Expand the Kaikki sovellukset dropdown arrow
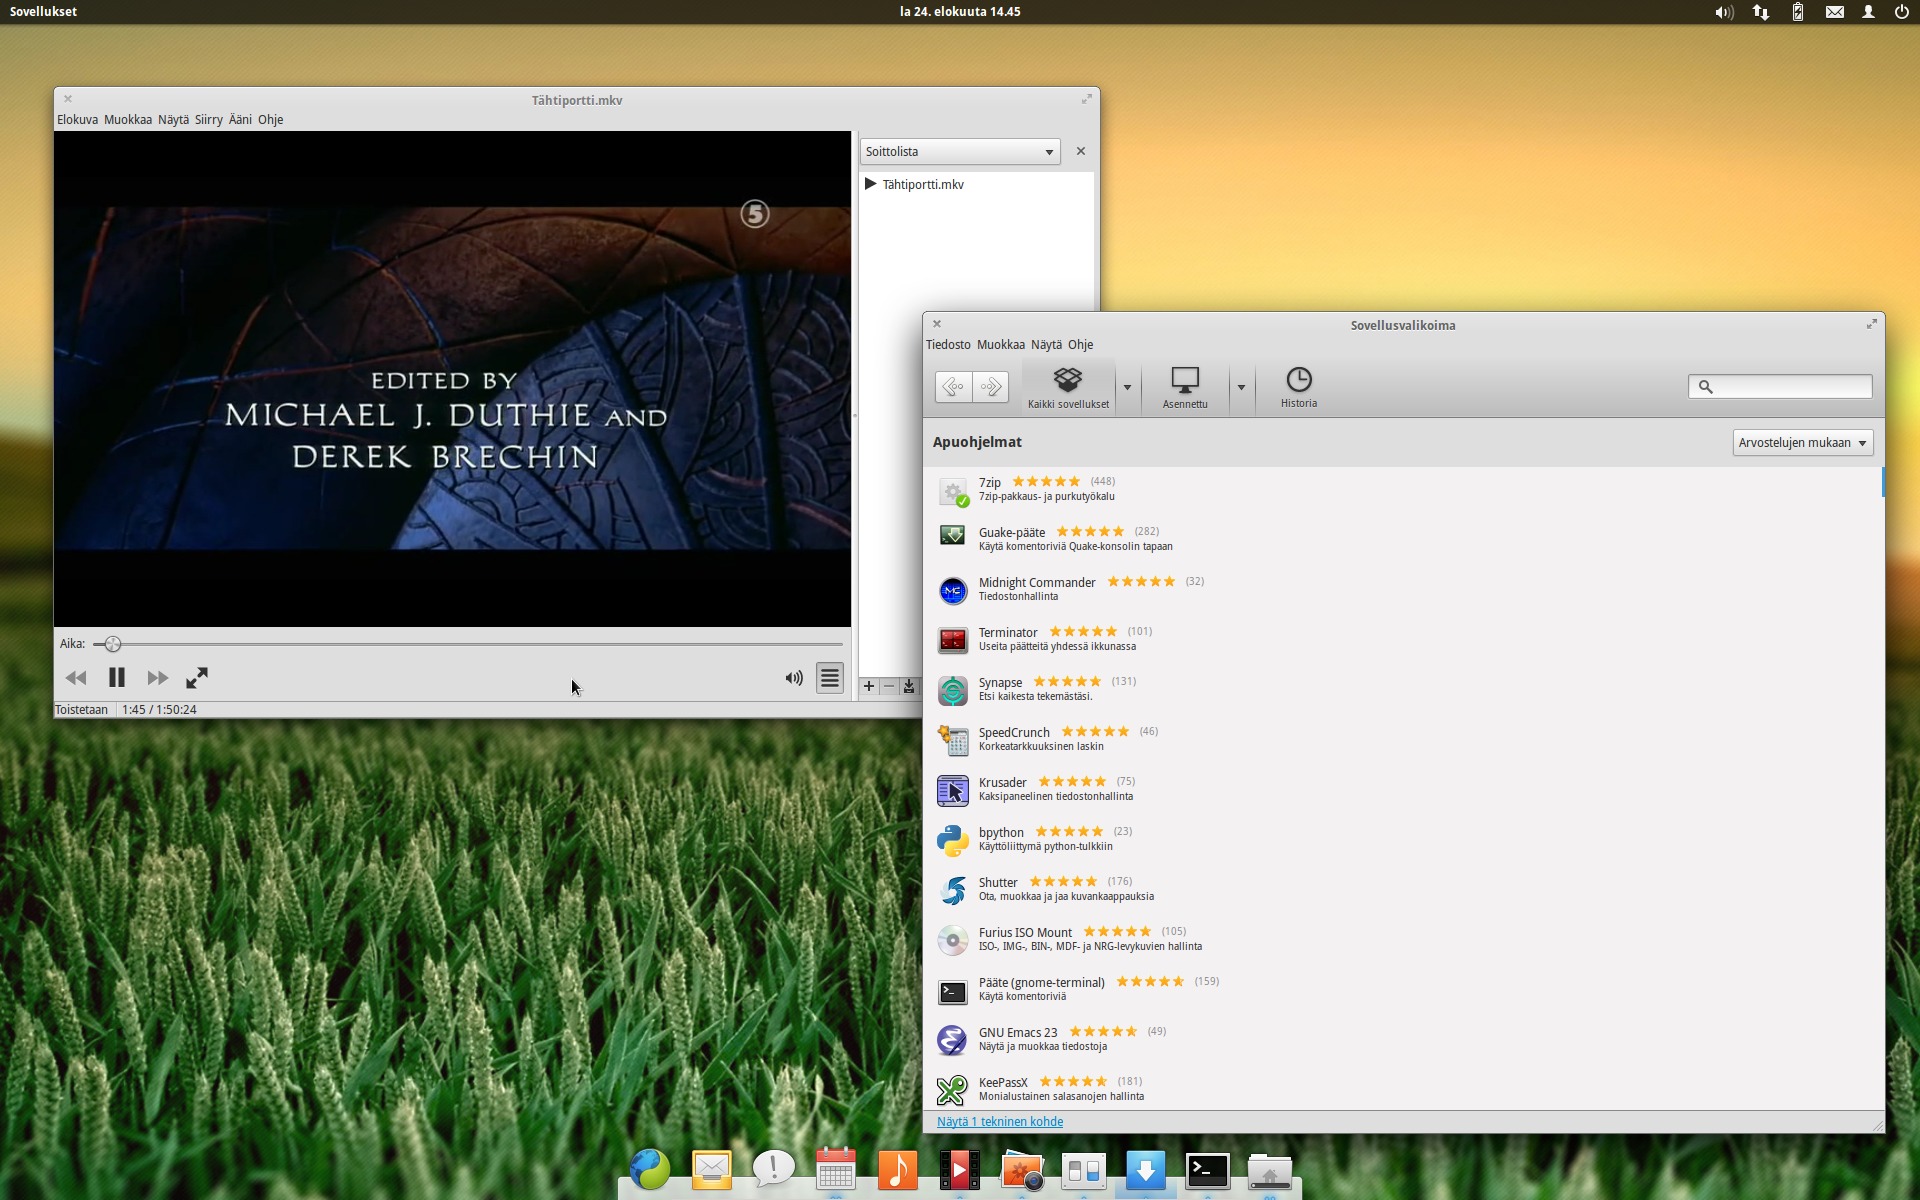 [1127, 387]
